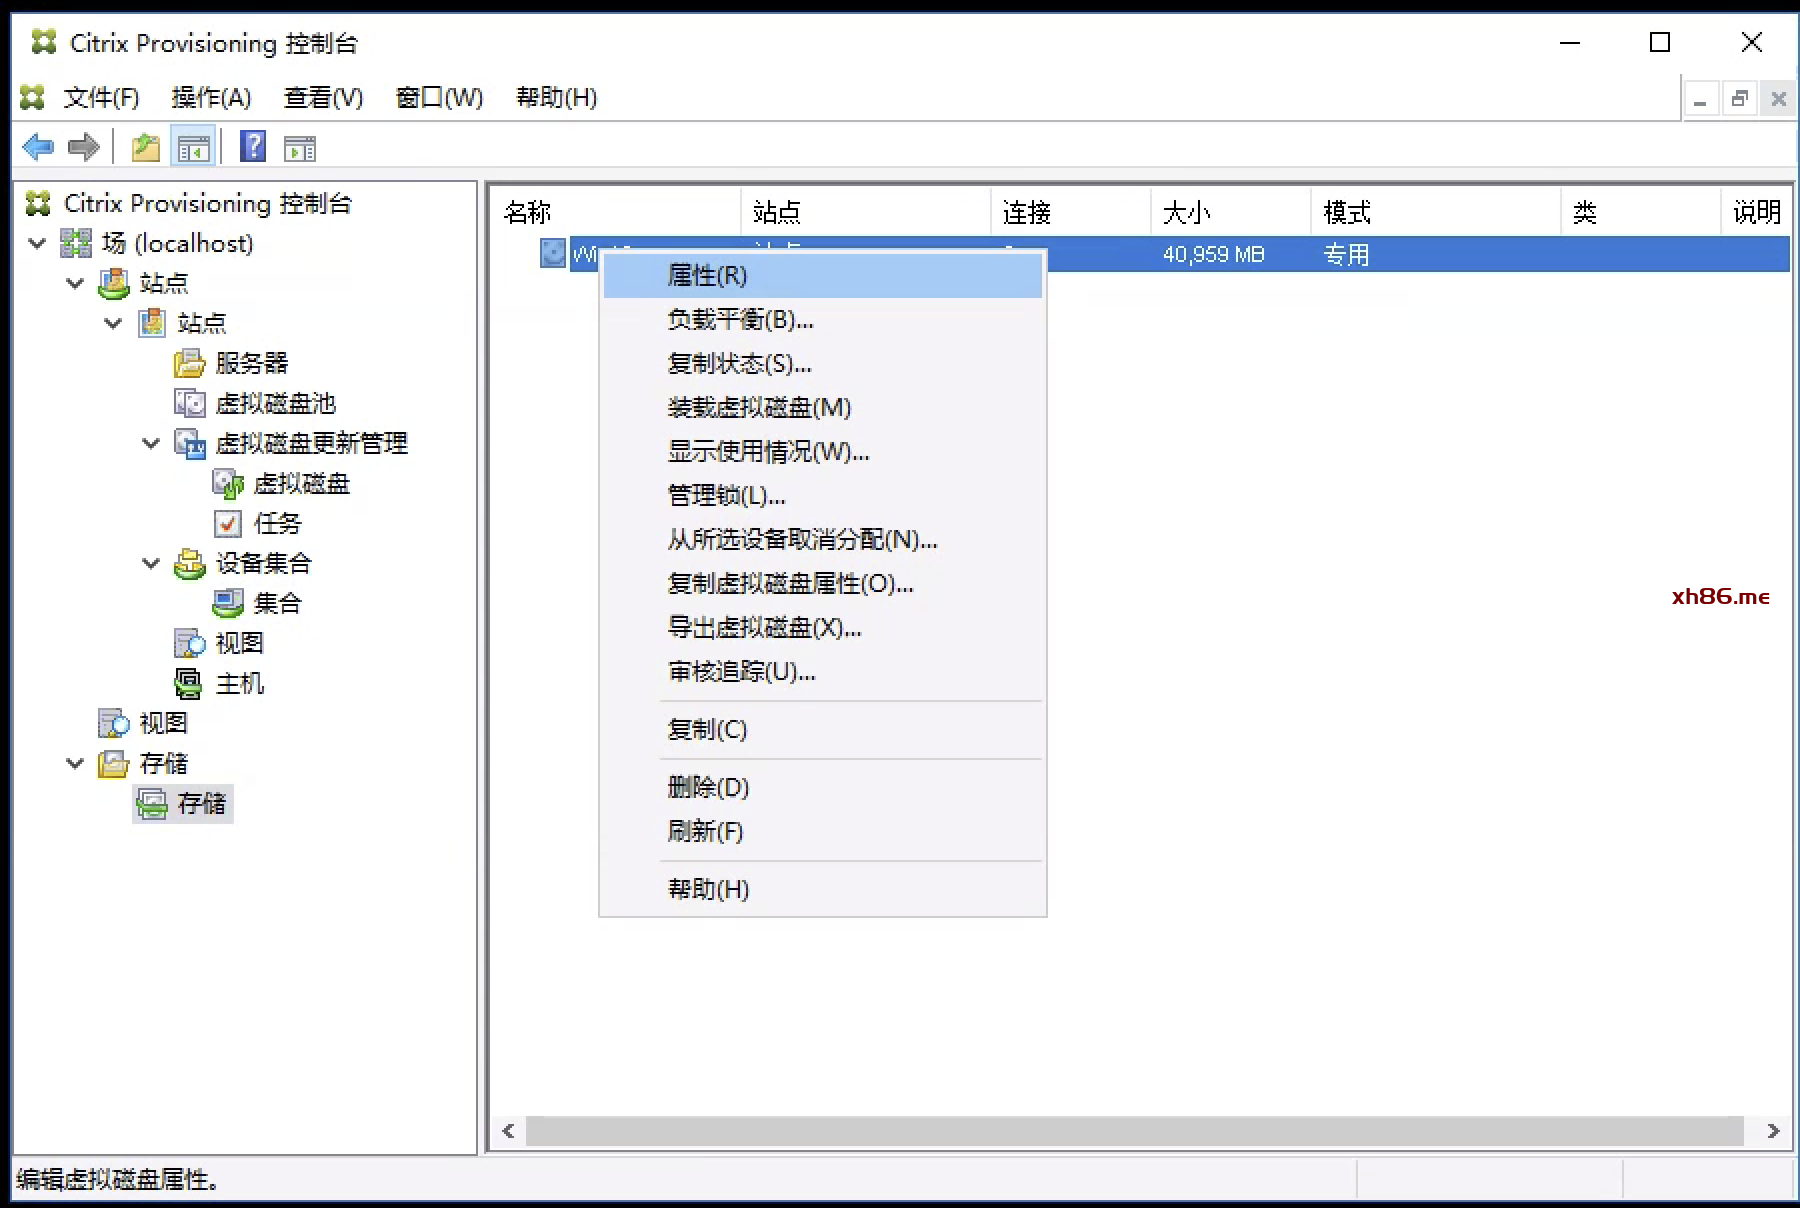This screenshot has height=1208, width=1800.
Task: Choose 负载平衡(B)... in context menu
Action: 822,319
